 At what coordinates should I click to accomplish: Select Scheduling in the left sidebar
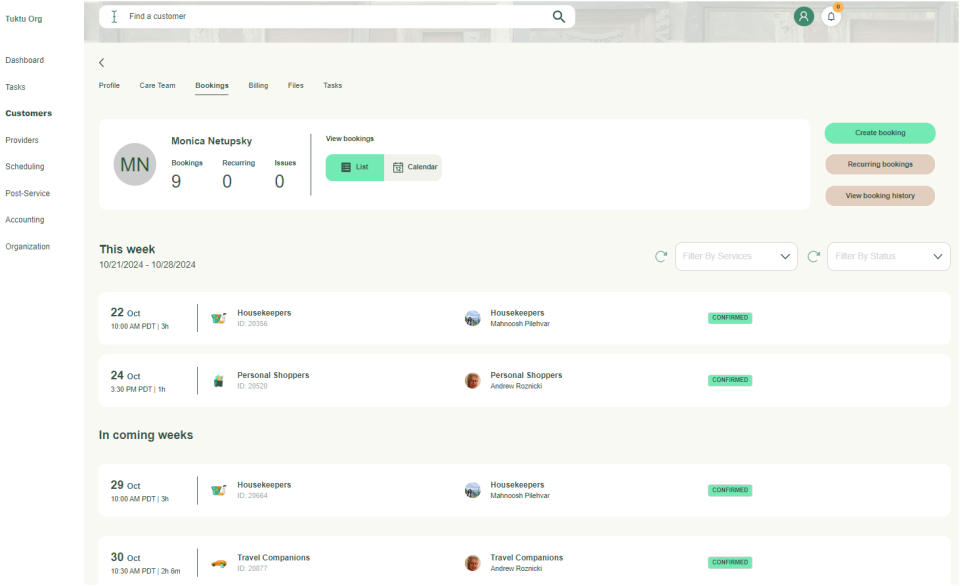[x=25, y=167]
